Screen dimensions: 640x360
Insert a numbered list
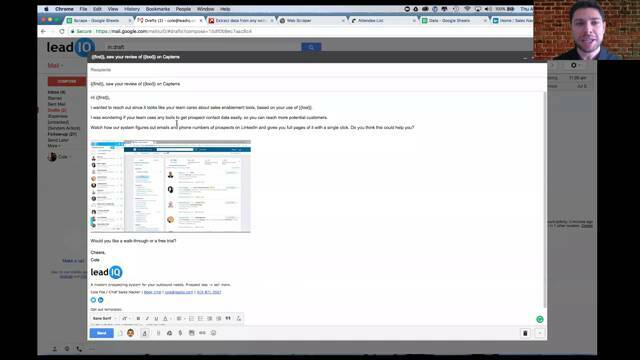[191, 318]
